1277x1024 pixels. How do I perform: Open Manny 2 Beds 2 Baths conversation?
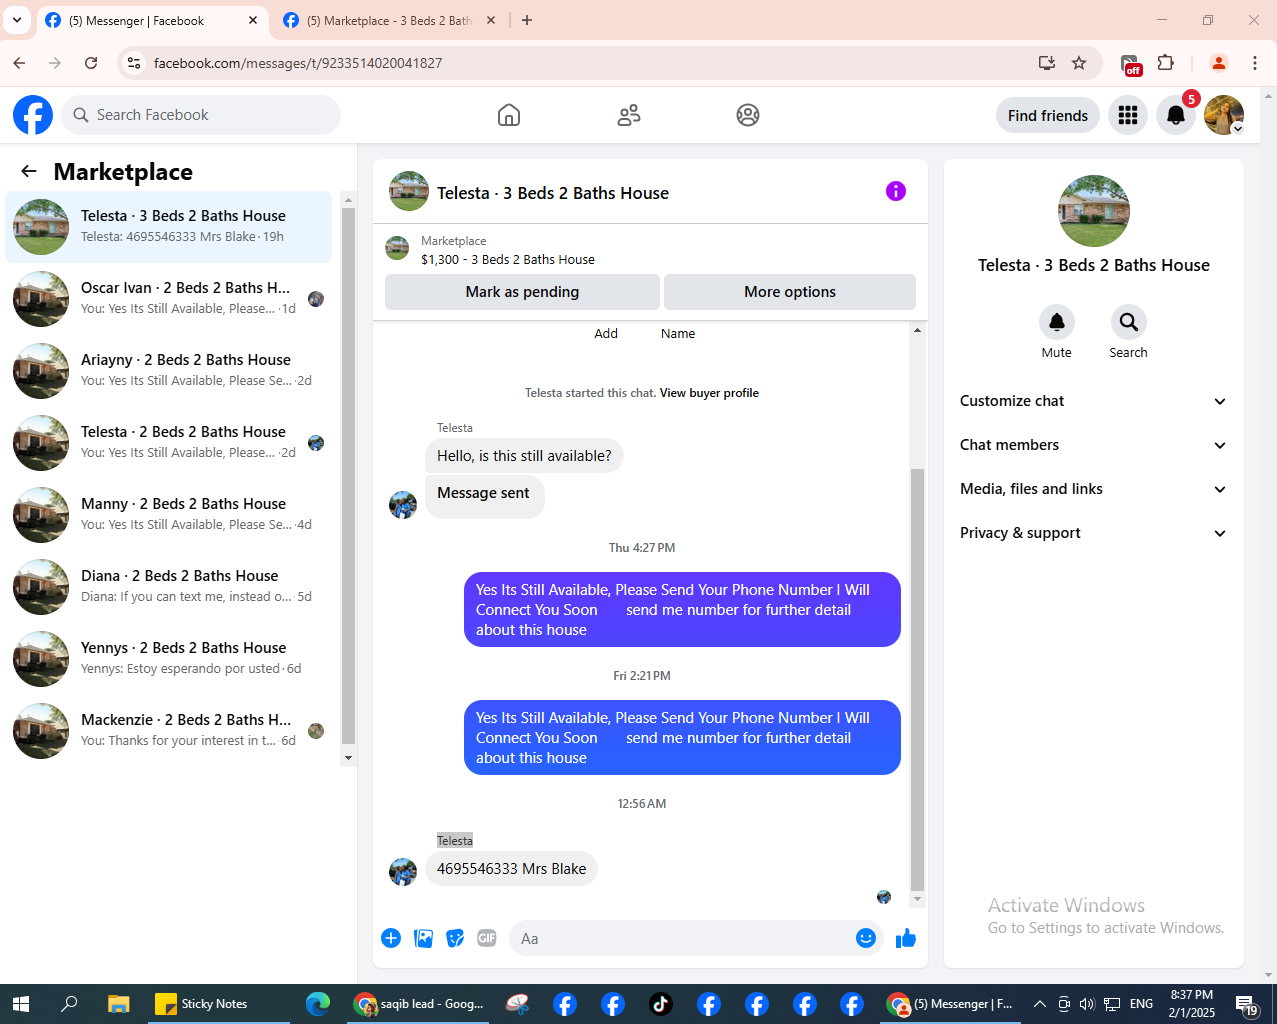[x=169, y=515]
